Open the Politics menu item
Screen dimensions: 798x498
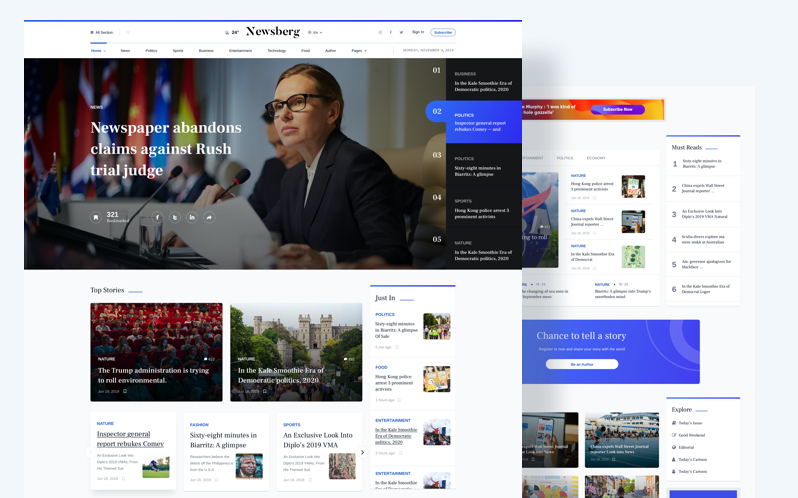click(151, 50)
